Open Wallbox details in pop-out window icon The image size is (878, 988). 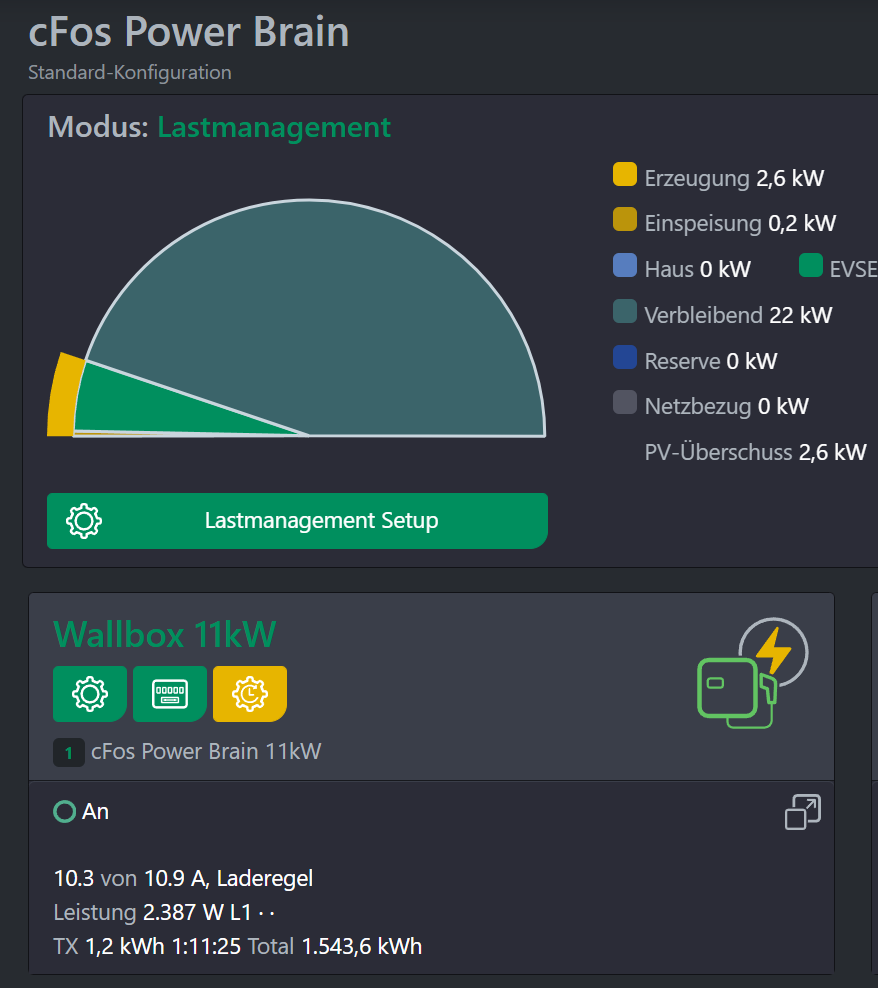point(803,812)
